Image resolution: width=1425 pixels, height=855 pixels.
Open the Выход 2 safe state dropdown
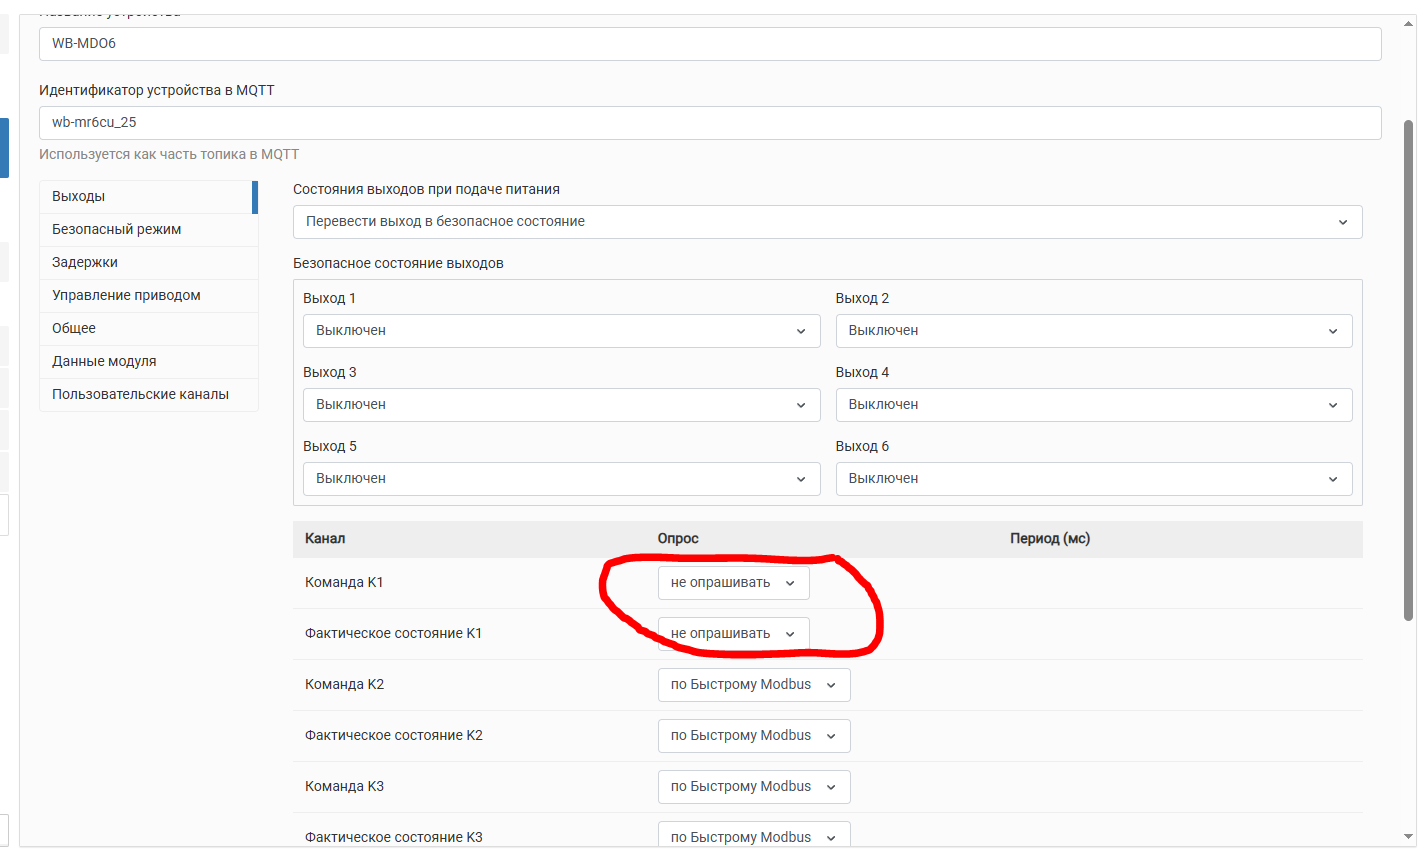[x=1093, y=331]
